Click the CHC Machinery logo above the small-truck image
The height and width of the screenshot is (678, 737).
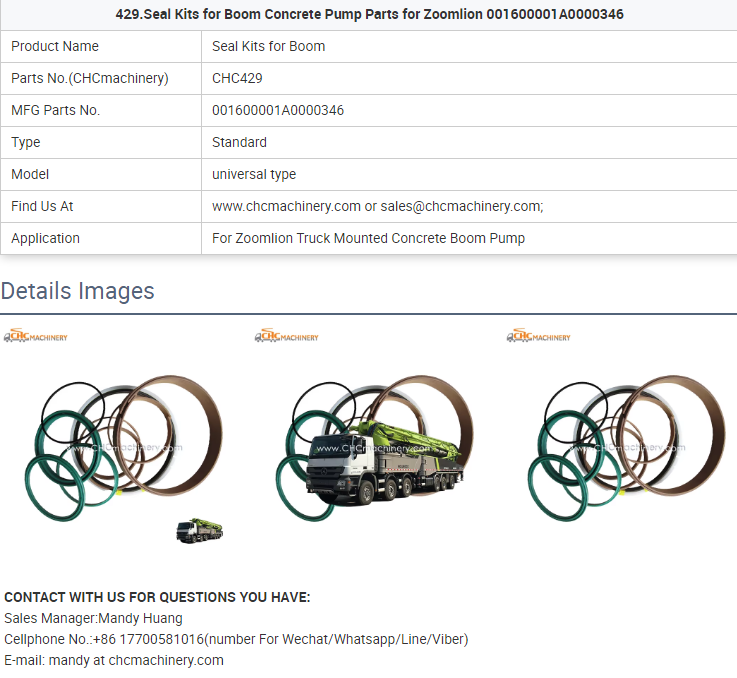pyautogui.click(x=36, y=337)
